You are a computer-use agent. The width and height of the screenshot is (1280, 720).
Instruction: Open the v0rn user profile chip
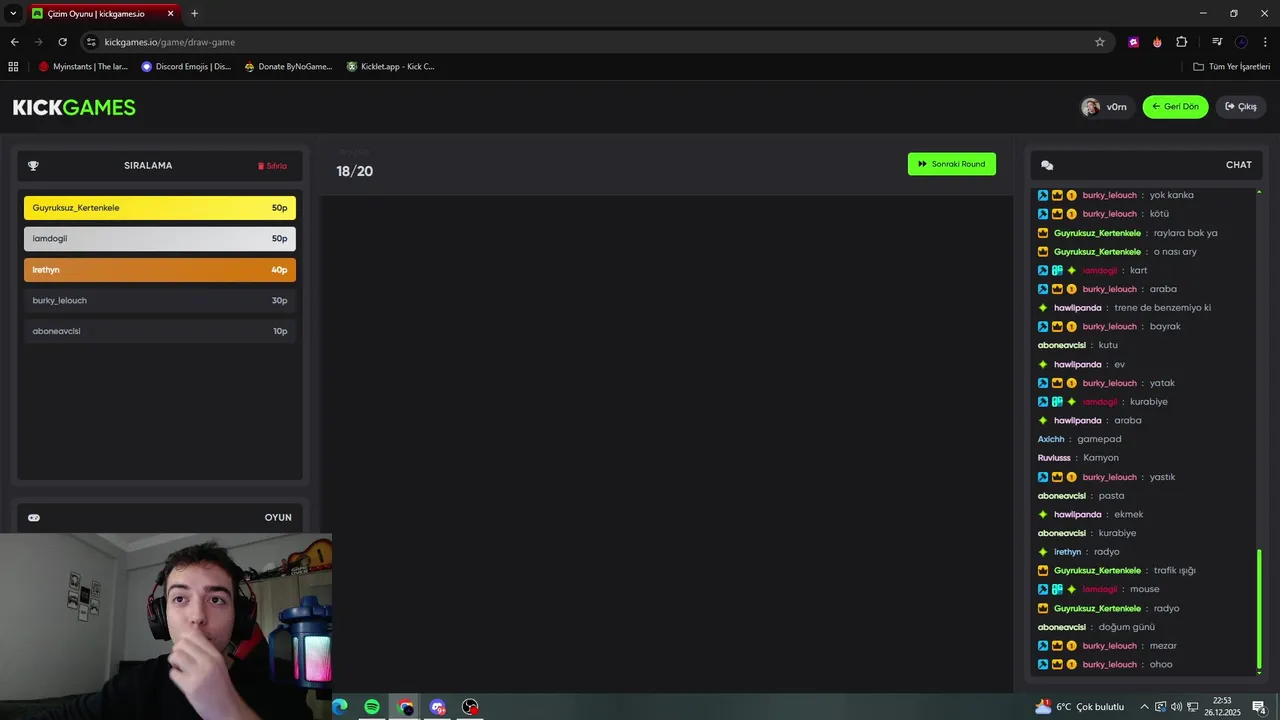1105,107
